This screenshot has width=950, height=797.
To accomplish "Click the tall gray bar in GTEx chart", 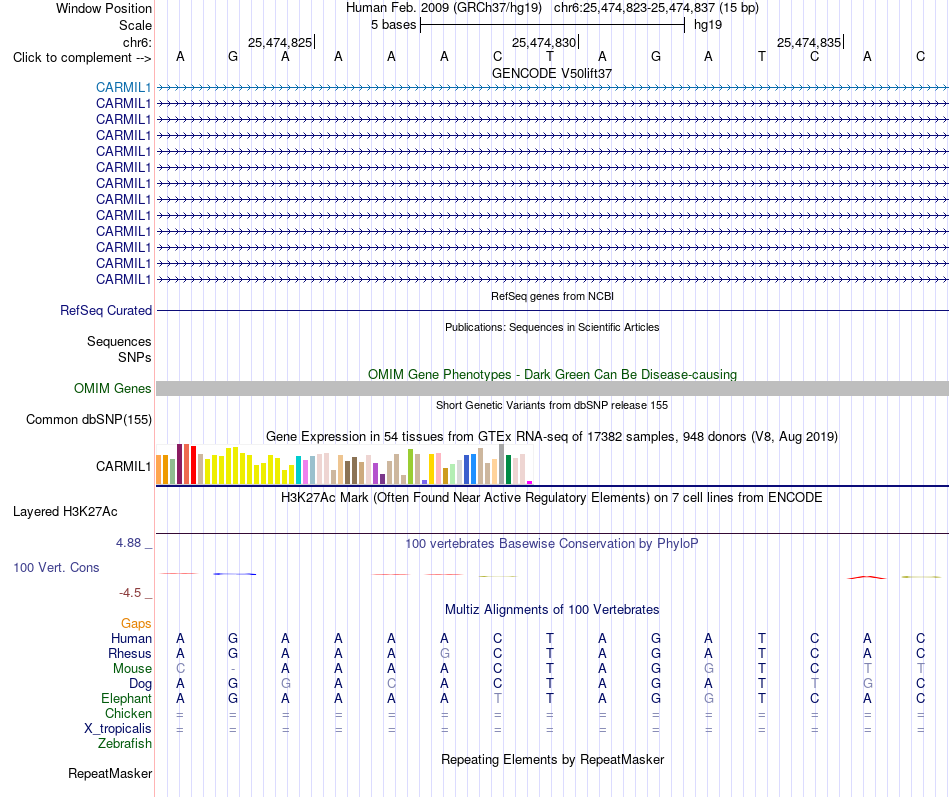I will [x=501, y=464].
